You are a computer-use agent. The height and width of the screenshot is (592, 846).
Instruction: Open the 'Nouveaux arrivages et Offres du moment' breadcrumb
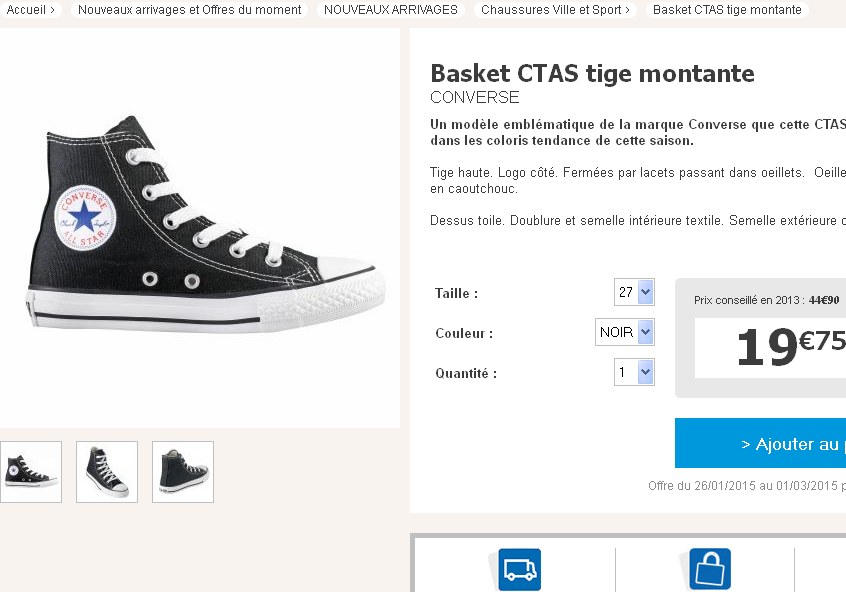(x=189, y=10)
